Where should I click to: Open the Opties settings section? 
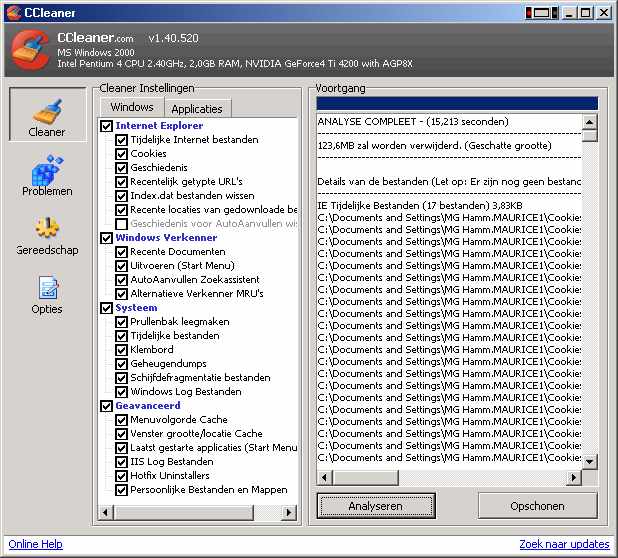tap(47, 294)
